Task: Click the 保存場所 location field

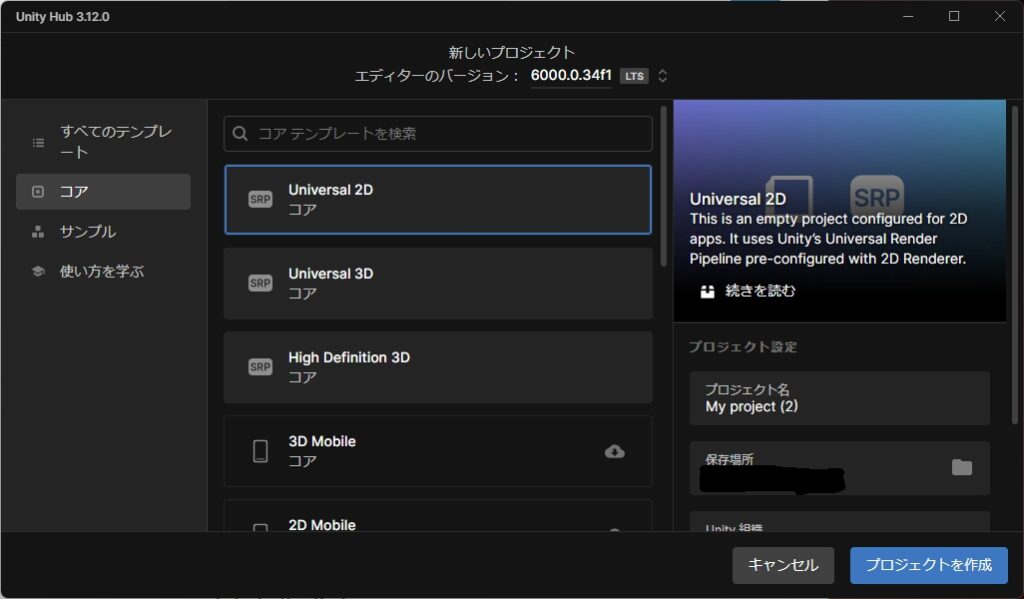Action: point(839,468)
